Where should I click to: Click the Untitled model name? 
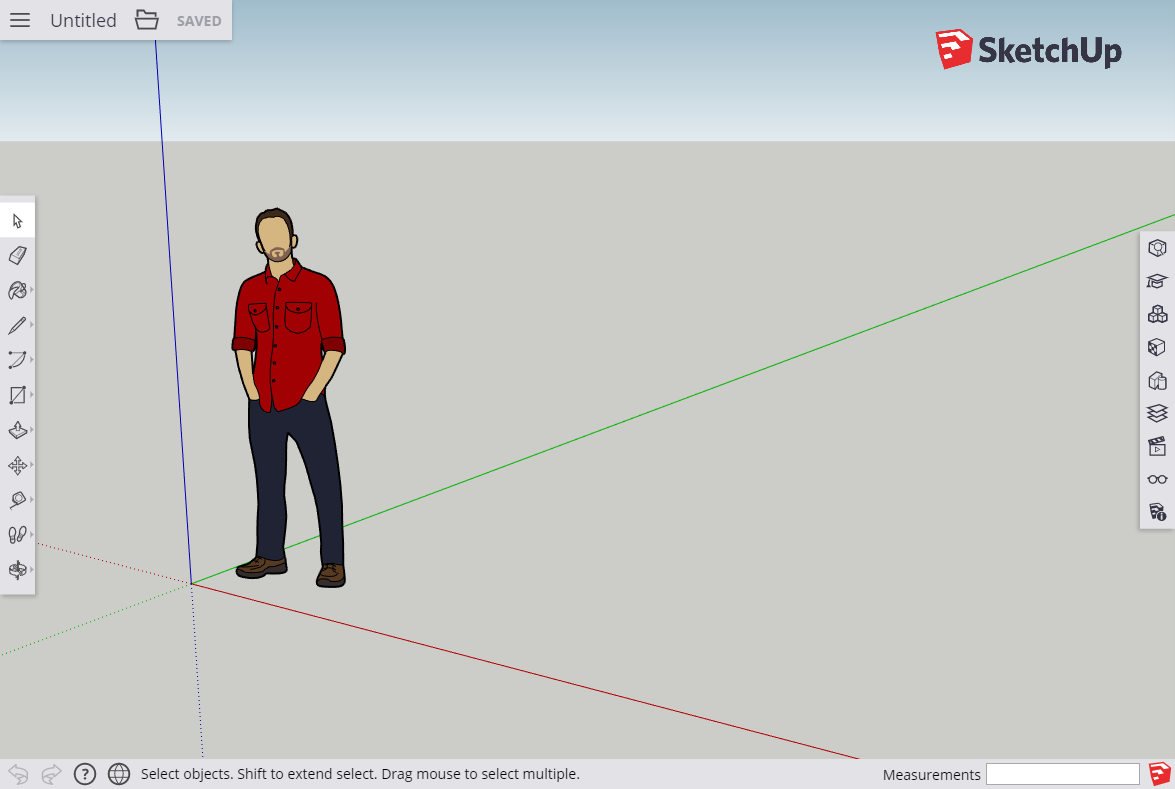click(83, 20)
